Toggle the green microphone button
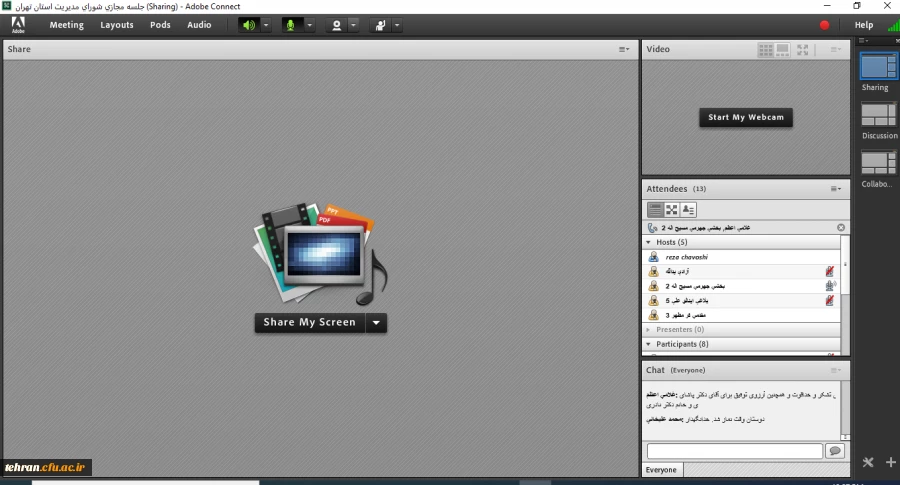The width and height of the screenshot is (900, 485). click(292, 25)
